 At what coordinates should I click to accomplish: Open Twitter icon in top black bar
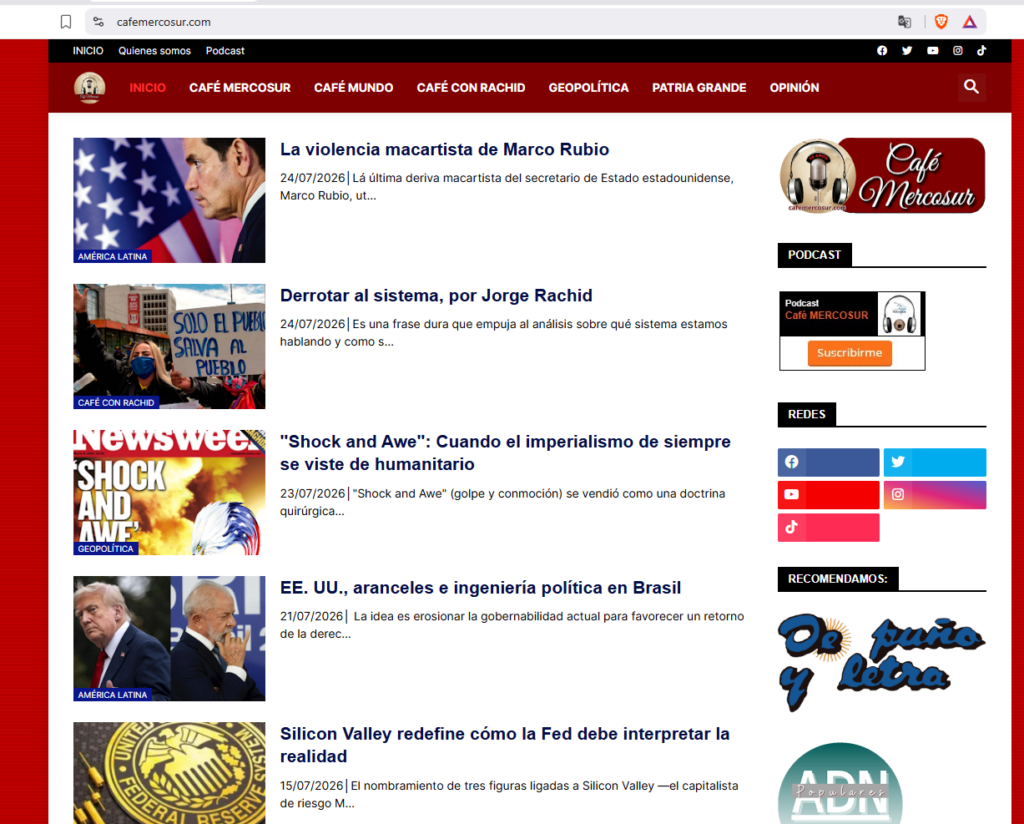907,50
